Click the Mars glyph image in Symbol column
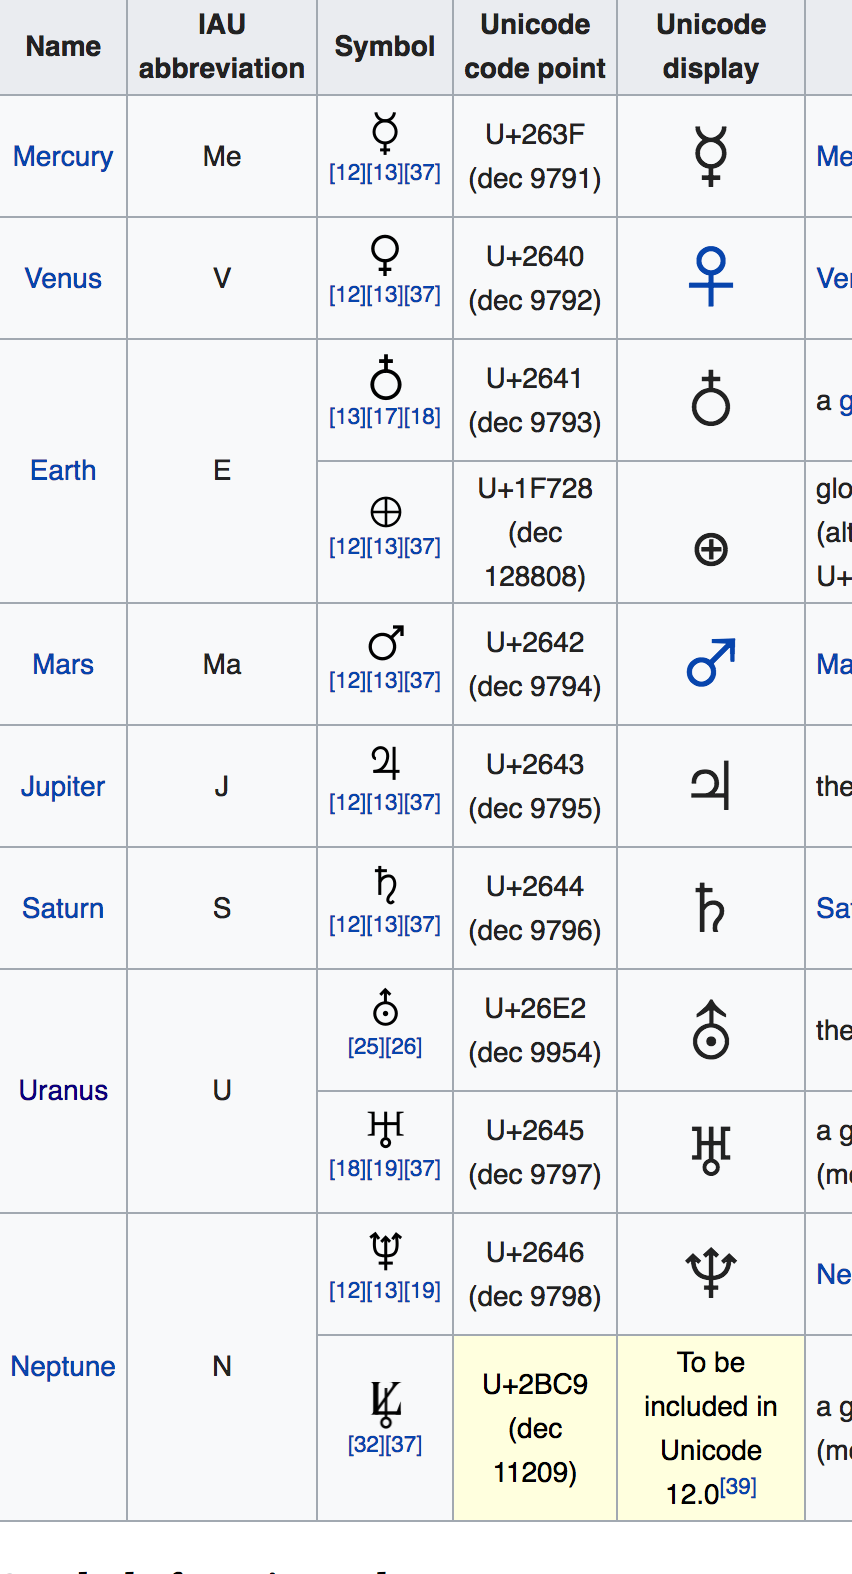 pos(385,643)
